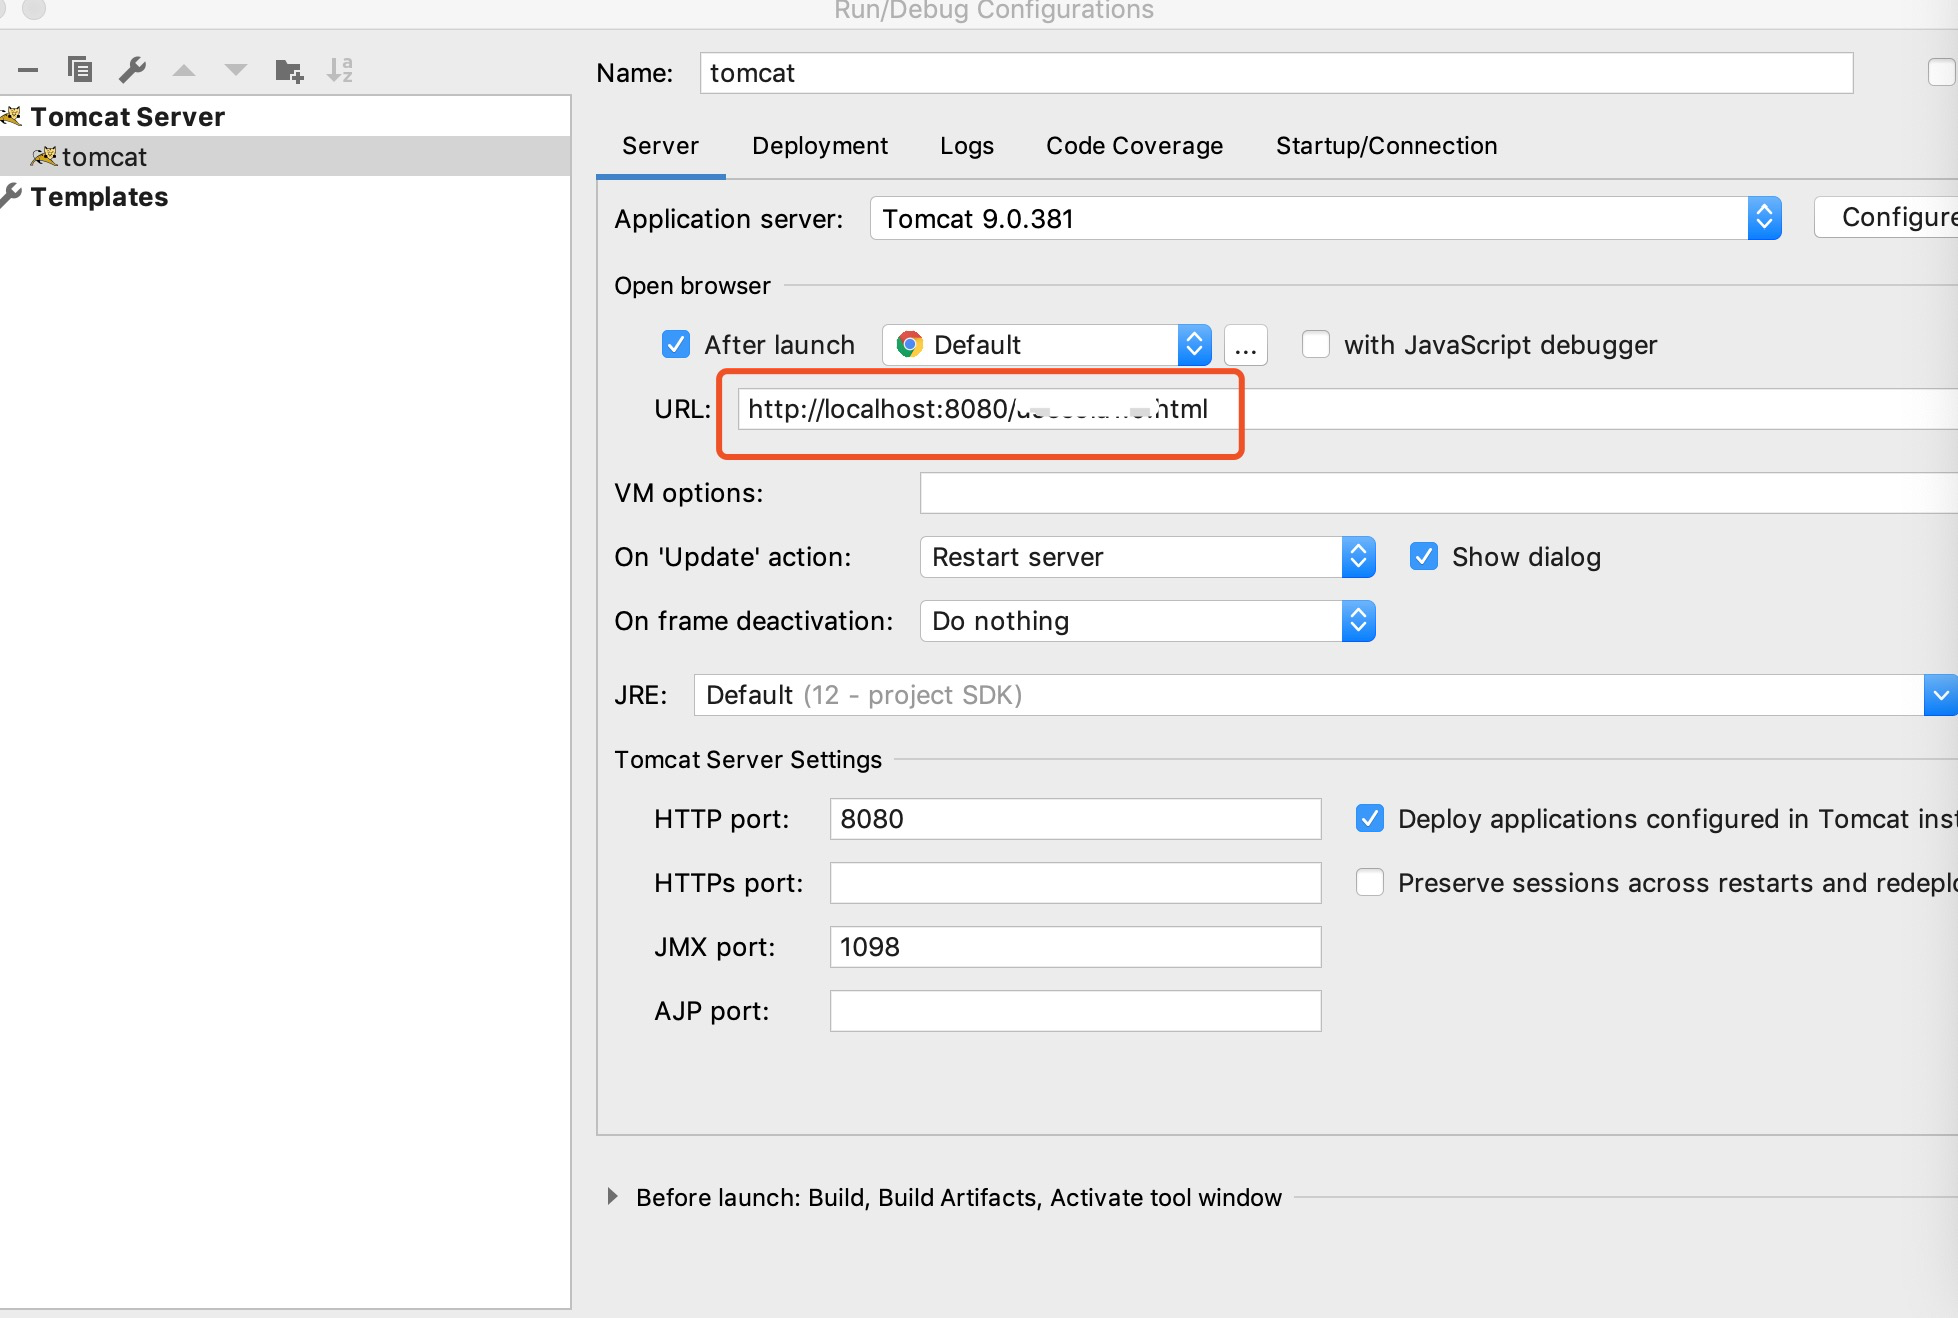Switch to the Deployment tab
The height and width of the screenshot is (1318, 1958).
pos(819,146)
